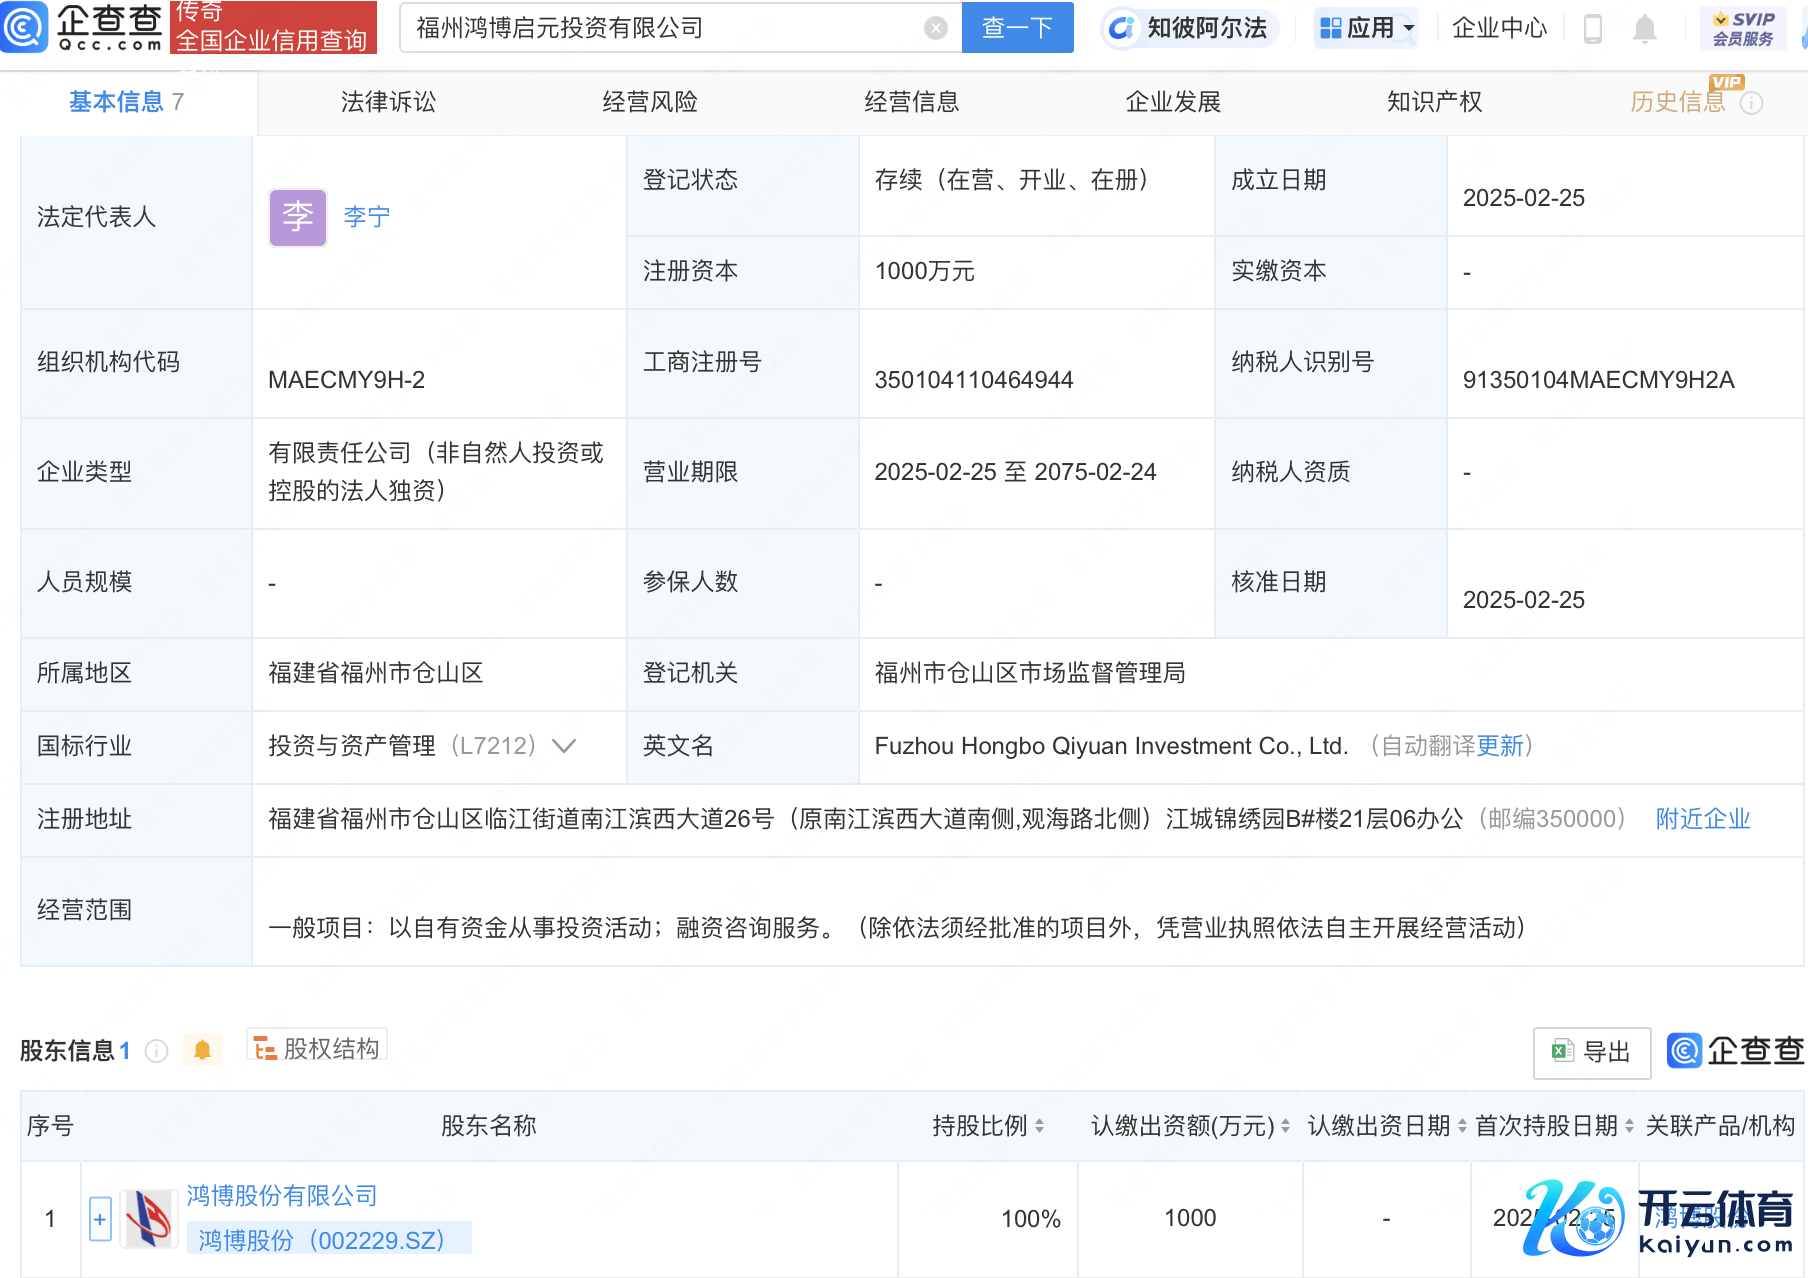Sort by 认缴出资额 column
This screenshot has height=1278, width=1808.
tap(1285, 1126)
